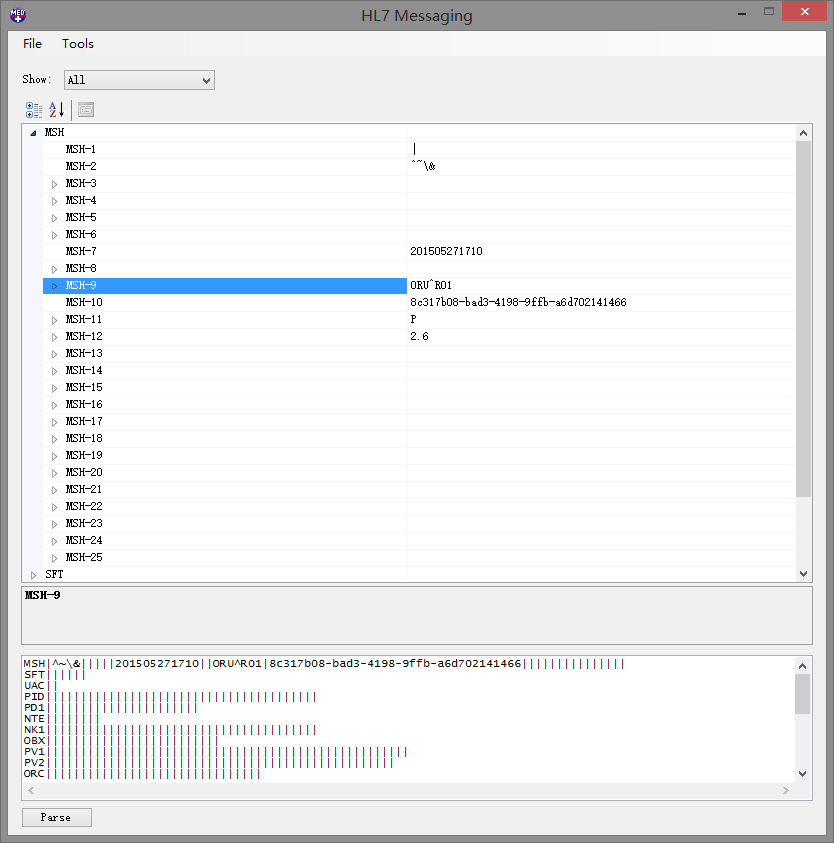Click the Property Pages icon
The width and height of the screenshot is (834, 843).
86,109
